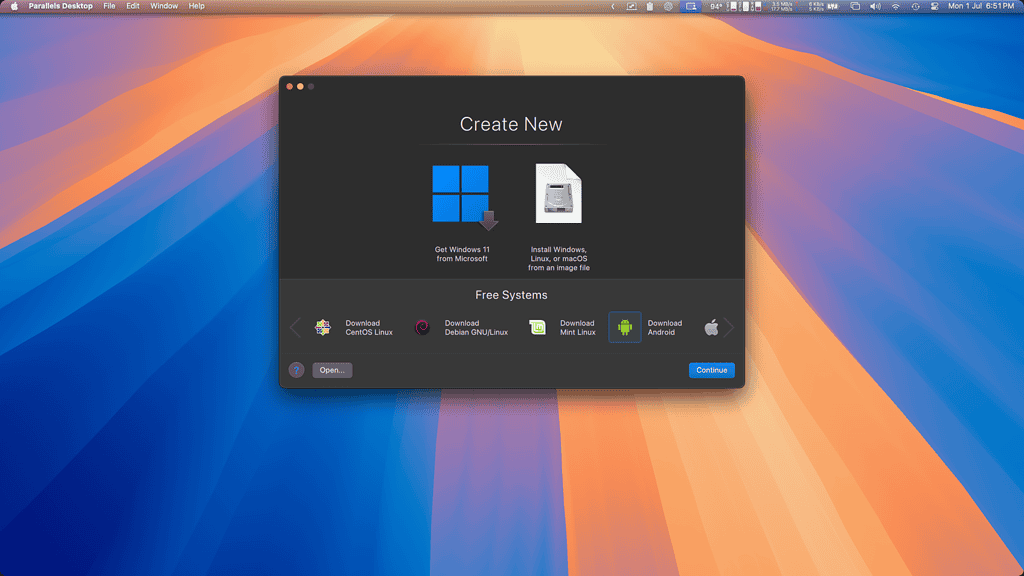Viewport: 1024px width, 576px height.
Task: Click the Open... button
Action: [x=332, y=370]
